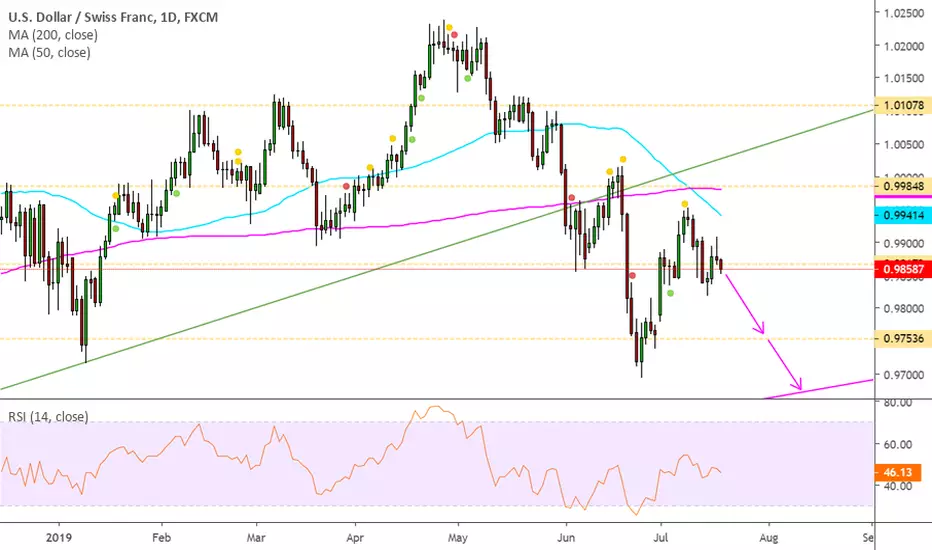
Task: Click the 1.00500 price axis label
Action: tap(903, 144)
